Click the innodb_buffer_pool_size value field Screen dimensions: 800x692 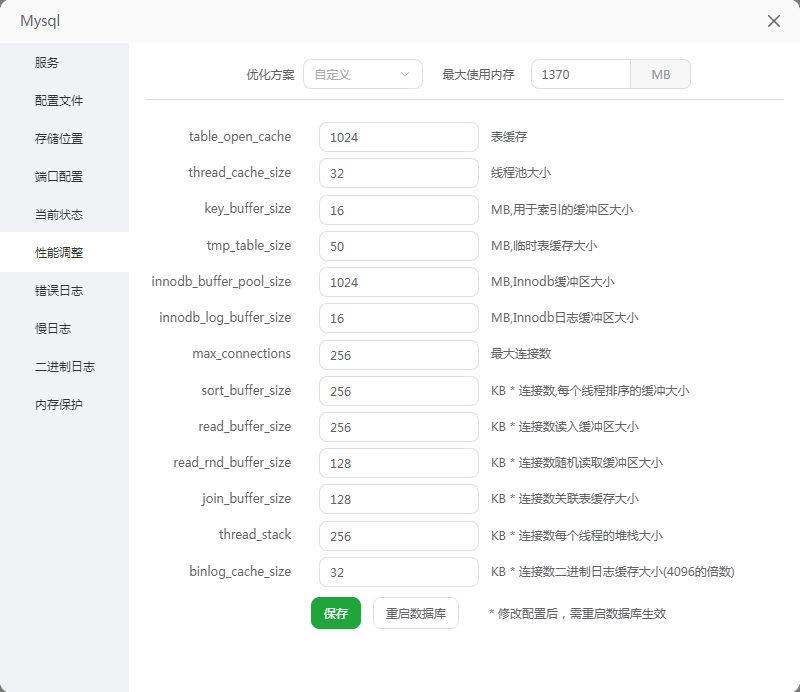coord(398,282)
